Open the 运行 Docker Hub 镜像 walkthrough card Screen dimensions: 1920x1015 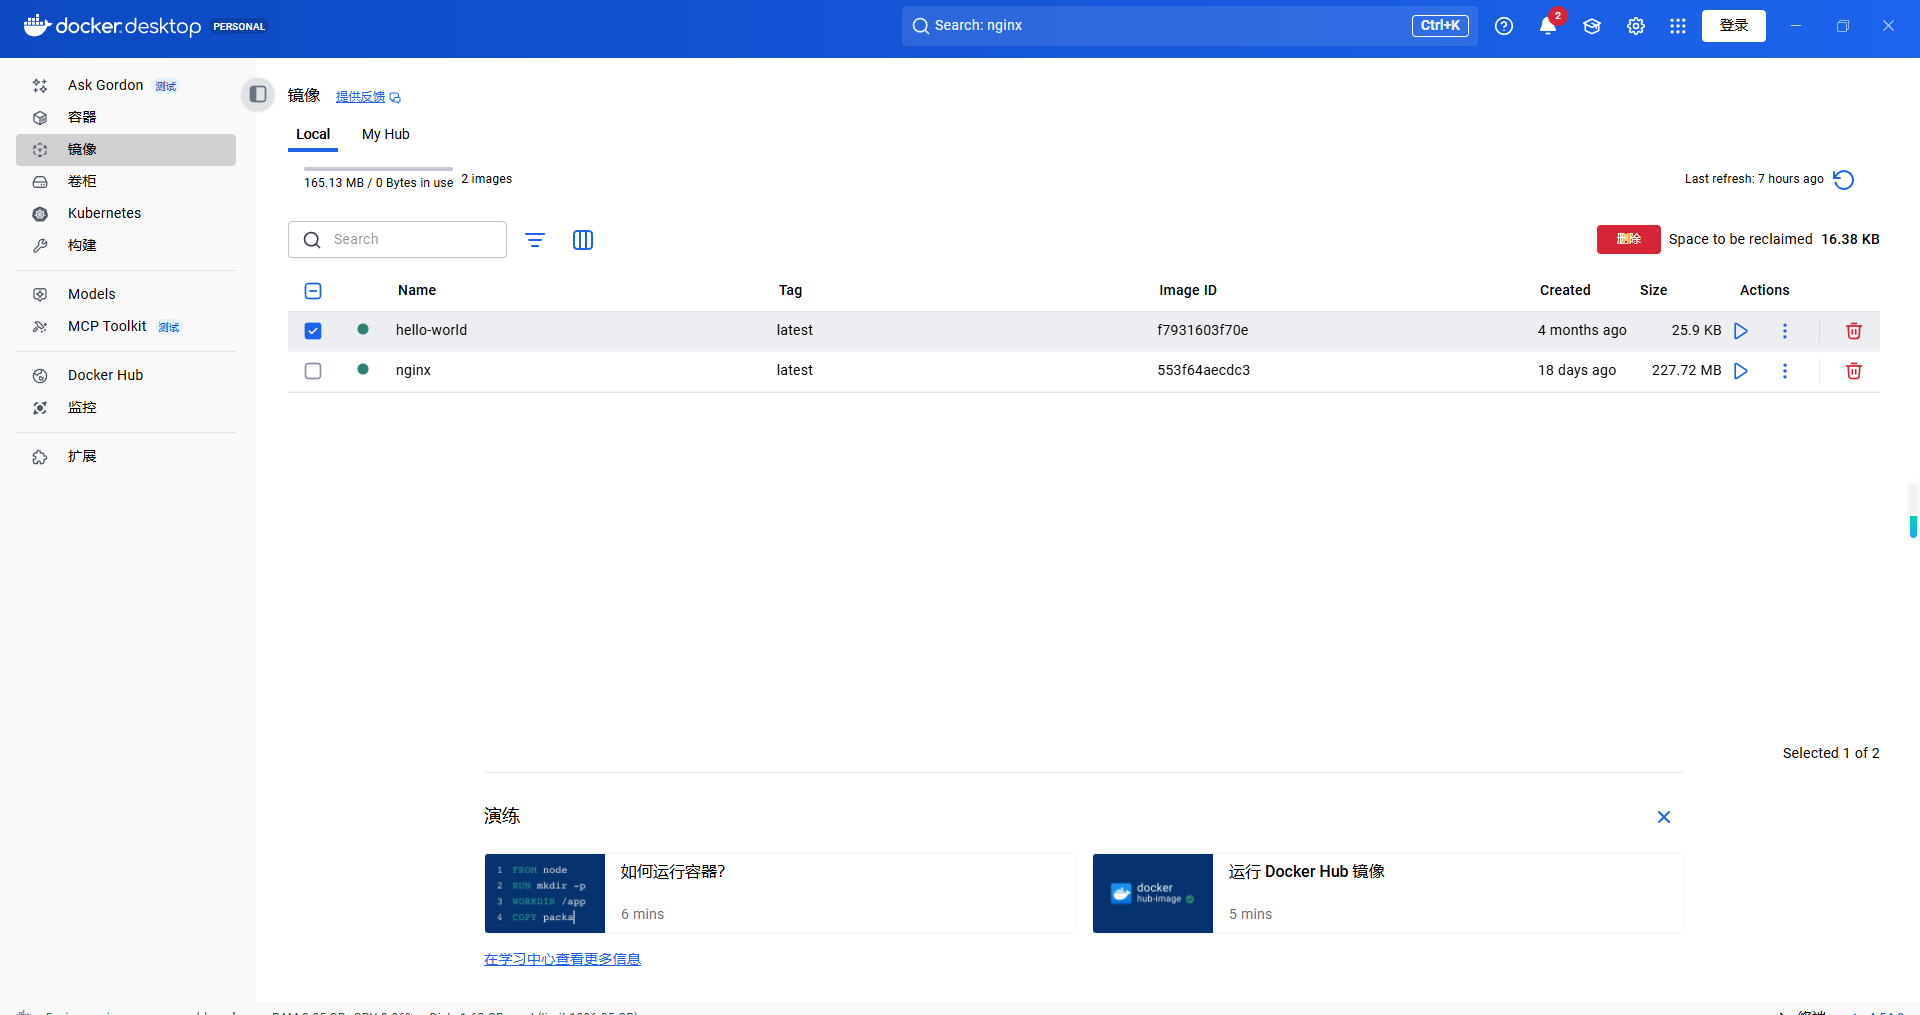click(1388, 894)
